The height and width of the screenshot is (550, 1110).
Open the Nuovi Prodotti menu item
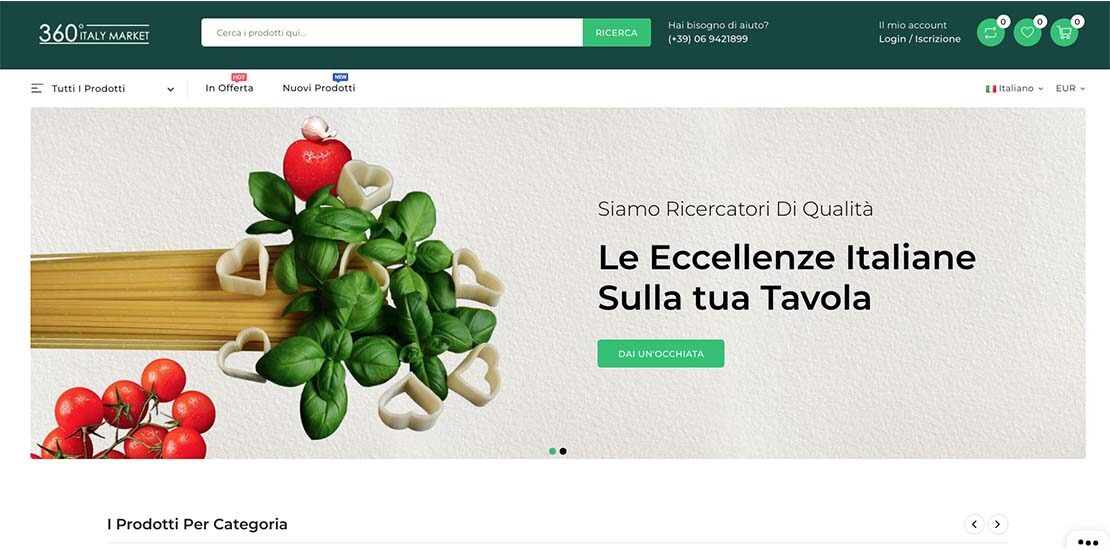(x=319, y=88)
